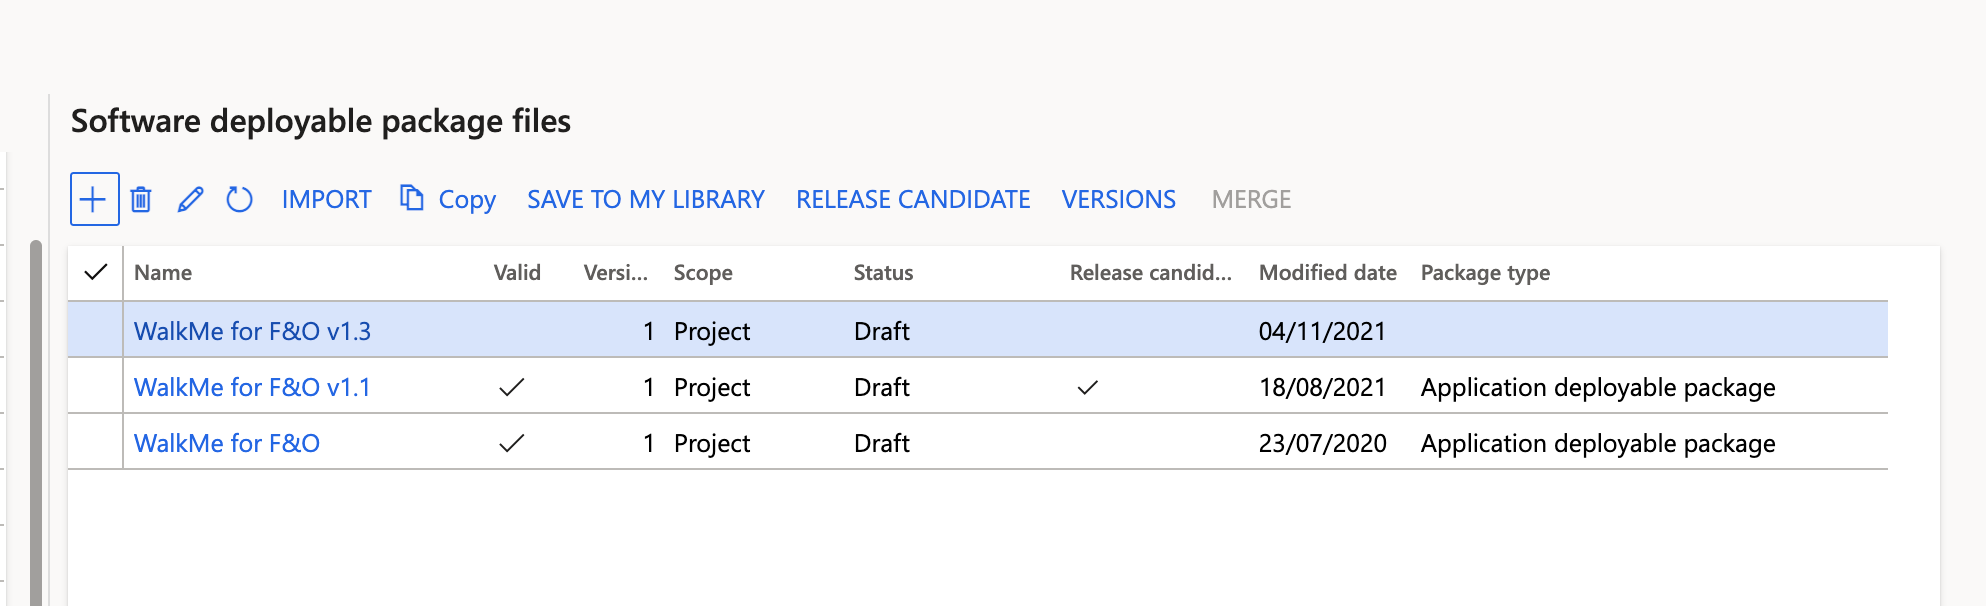Click the Refresh circular arrow icon

239,199
